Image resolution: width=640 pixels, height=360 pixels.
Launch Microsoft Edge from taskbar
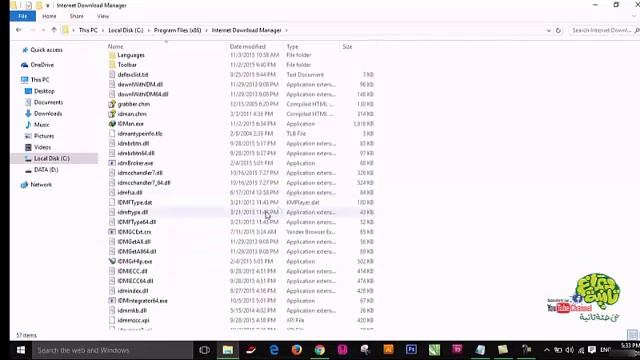pyautogui.click(x=274, y=350)
